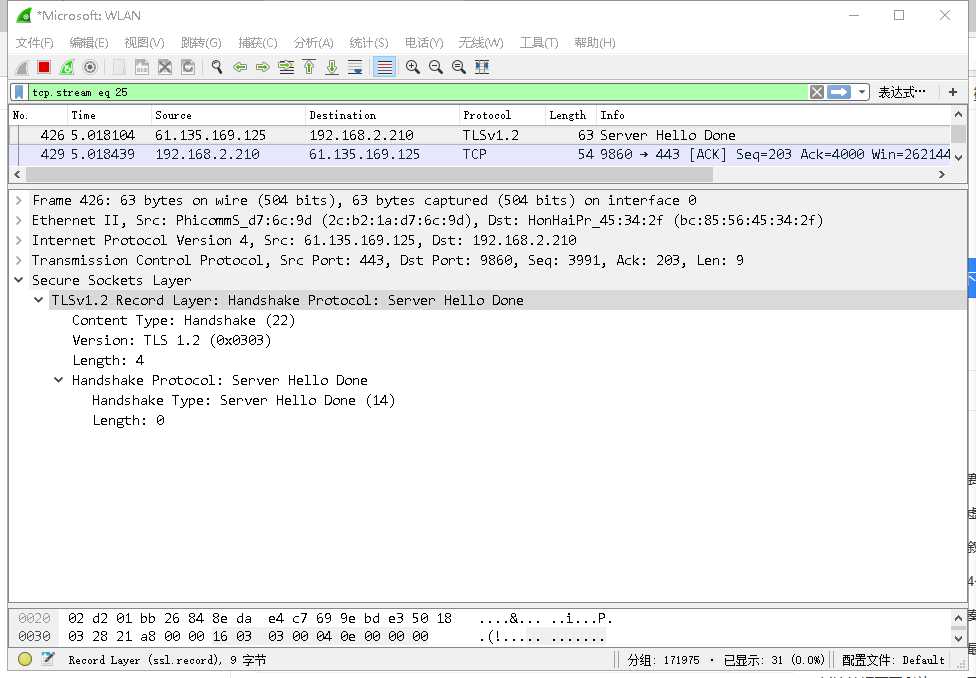Open the 表达式 expression builder

pyautogui.click(x=901, y=92)
